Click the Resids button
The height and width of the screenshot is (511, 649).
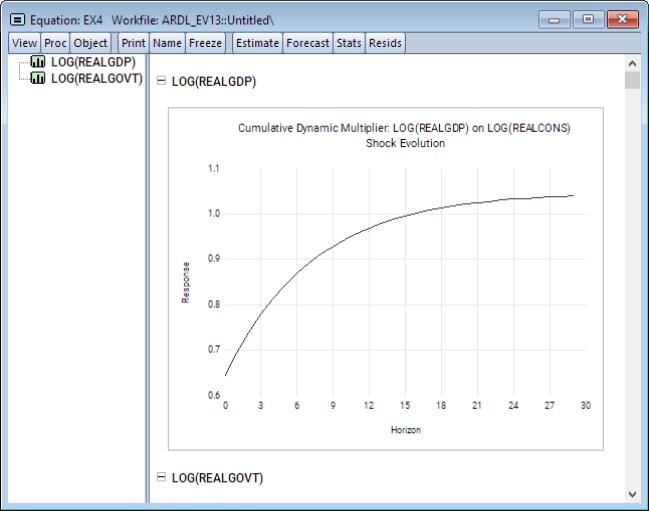point(385,43)
